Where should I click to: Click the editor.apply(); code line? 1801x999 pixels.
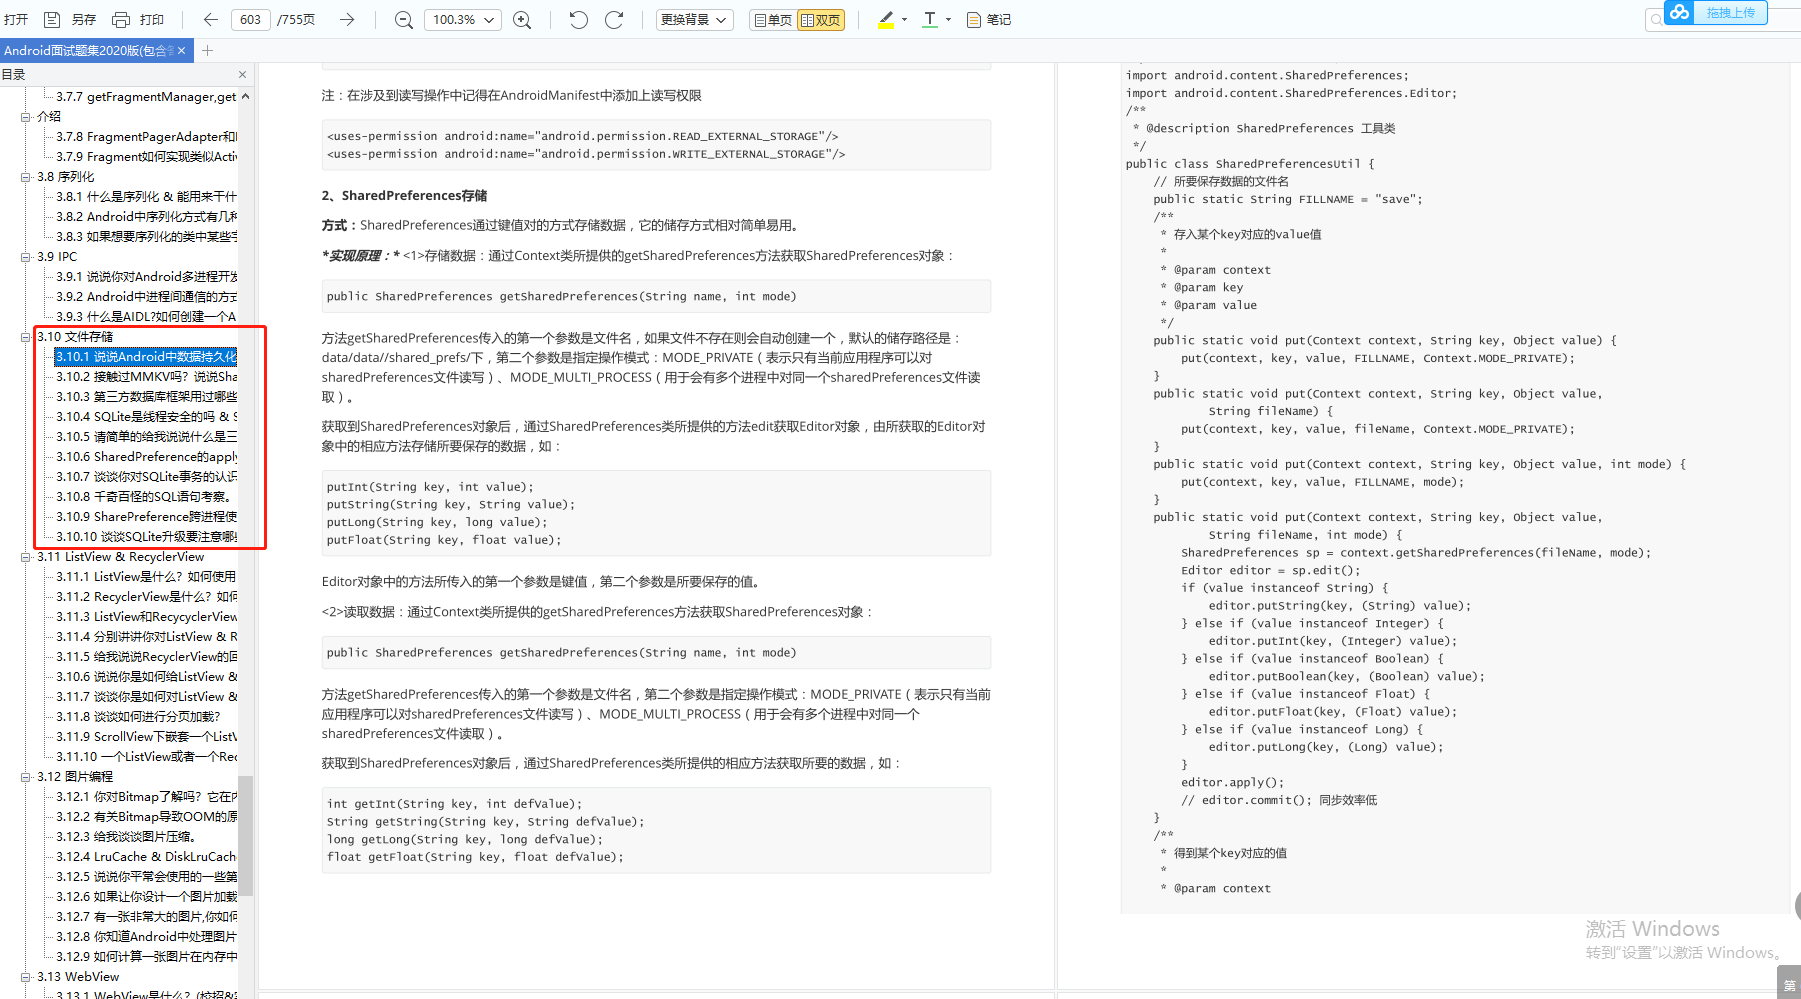click(1232, 783)
